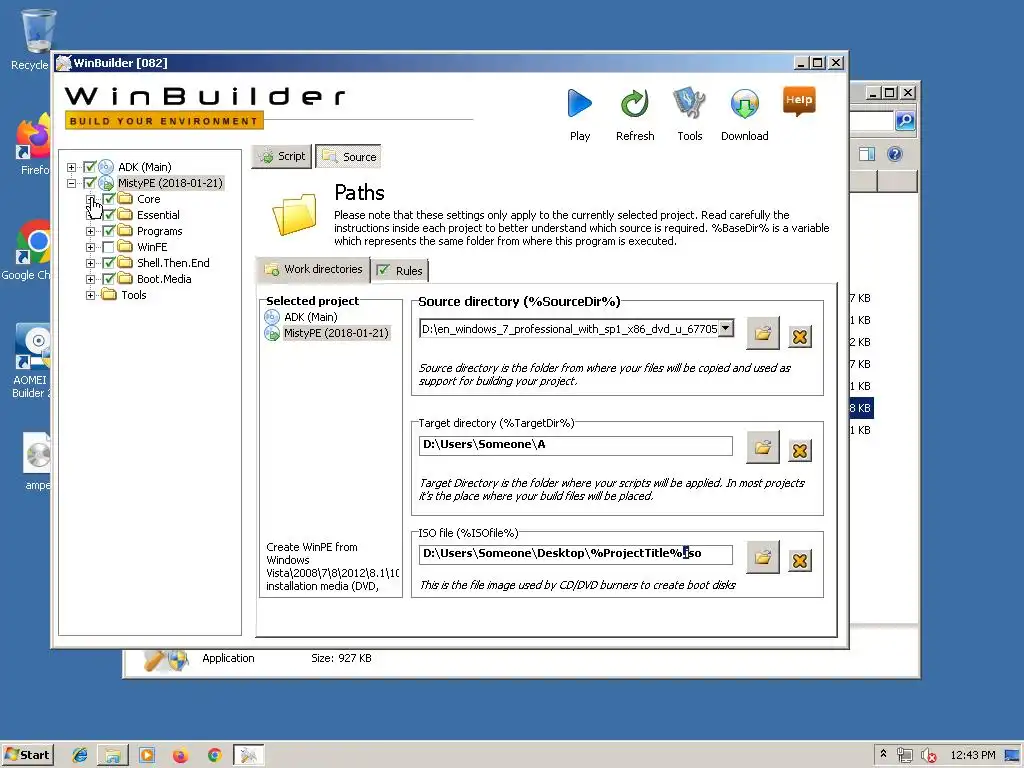Click the Refresh icon
Viewport: 1024px width, 768px height.
pyautogui.click(x=634, y=103)
